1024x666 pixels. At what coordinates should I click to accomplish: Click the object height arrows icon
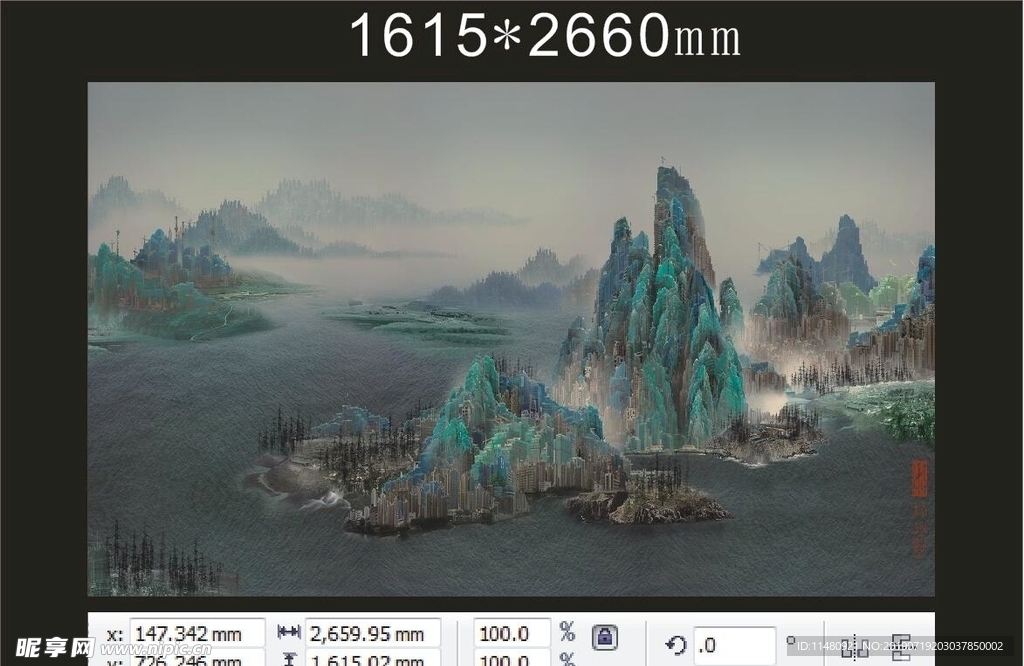coord(288,659)
